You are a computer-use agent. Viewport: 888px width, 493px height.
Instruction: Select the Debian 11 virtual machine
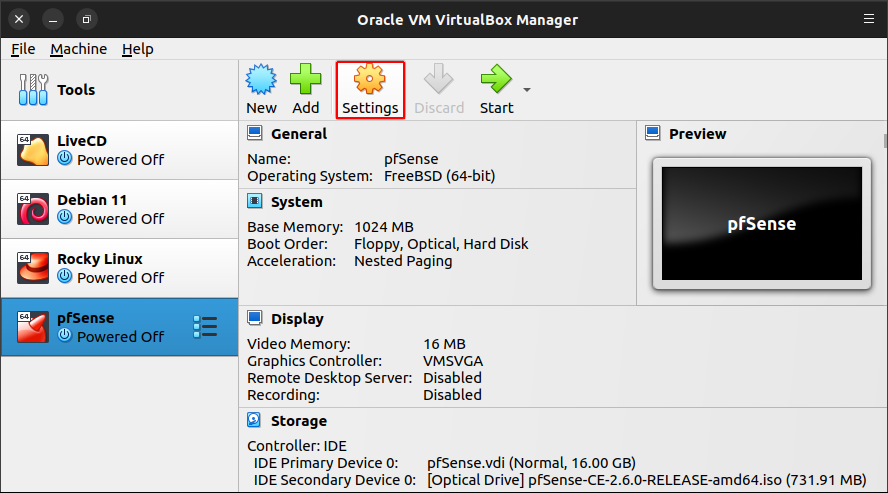coord(119,209)
